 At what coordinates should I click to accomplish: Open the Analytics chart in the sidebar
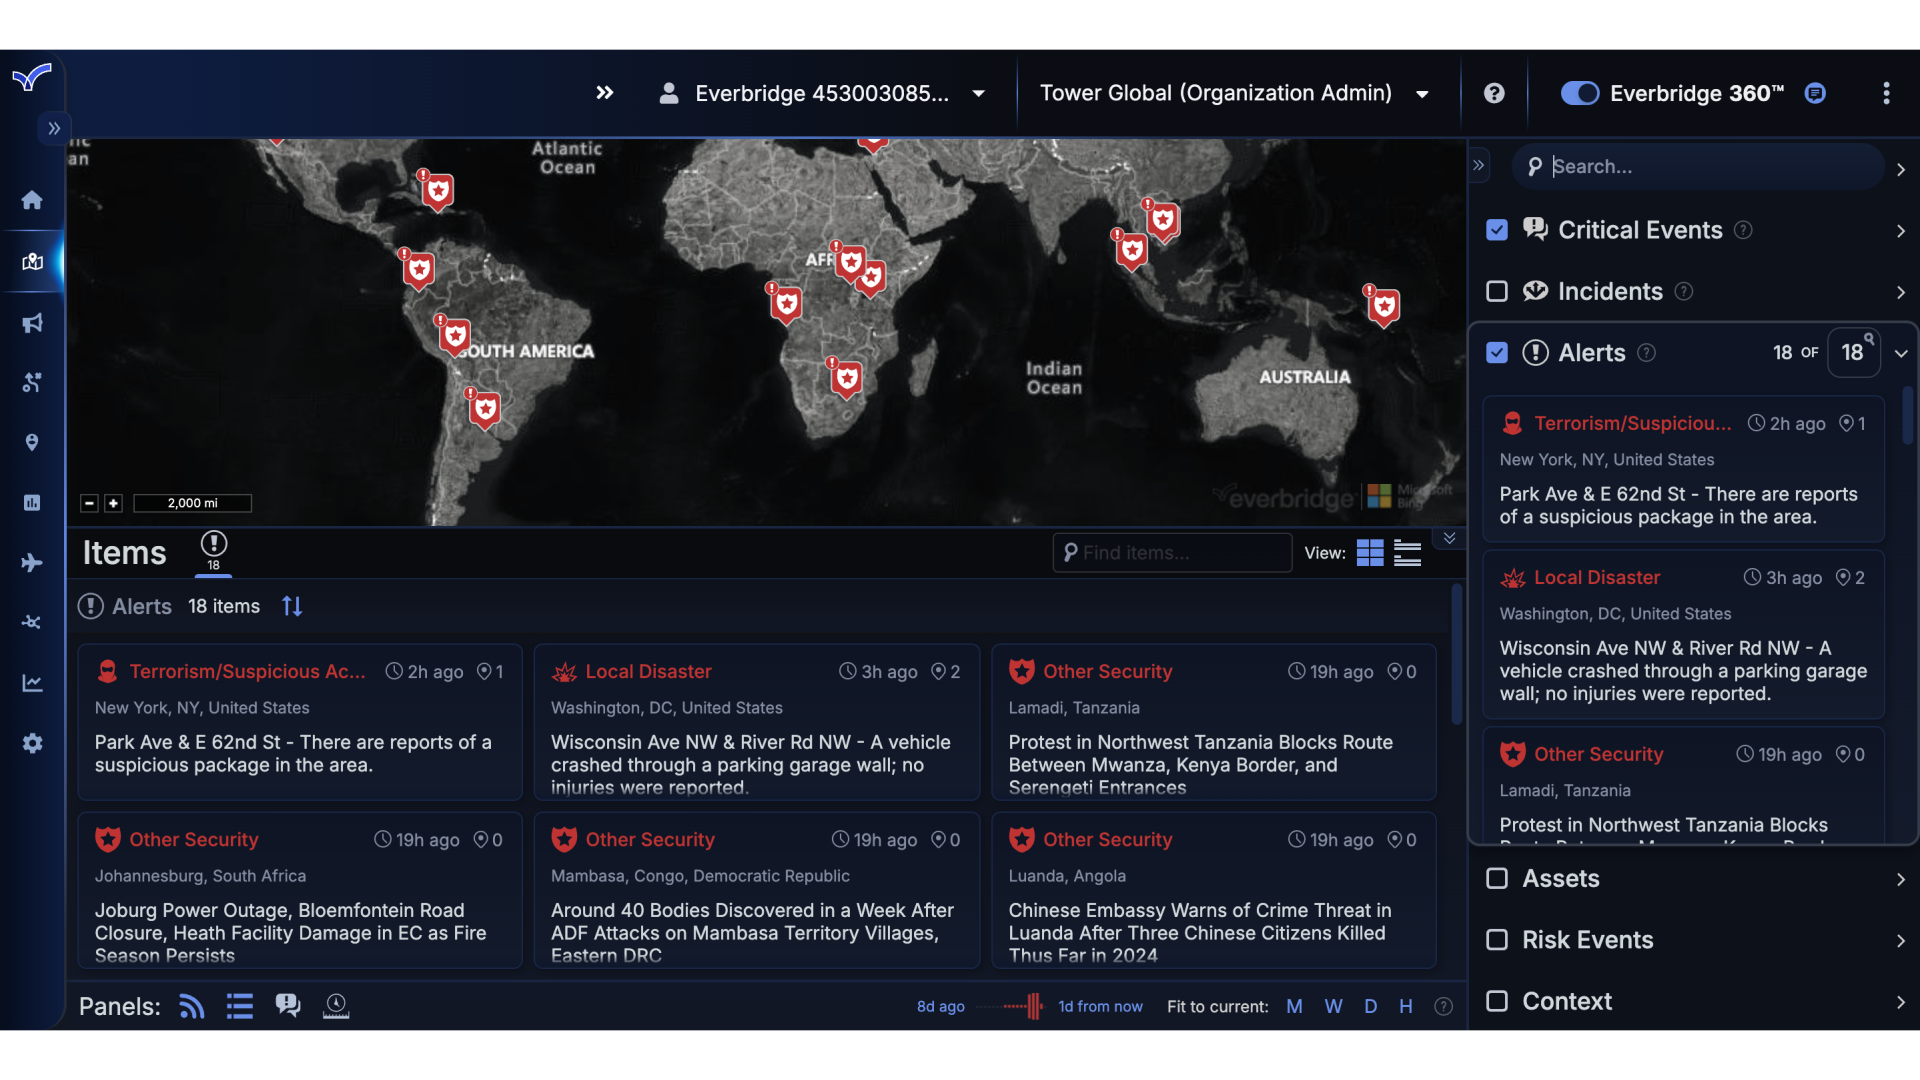(x=32, y=682)
